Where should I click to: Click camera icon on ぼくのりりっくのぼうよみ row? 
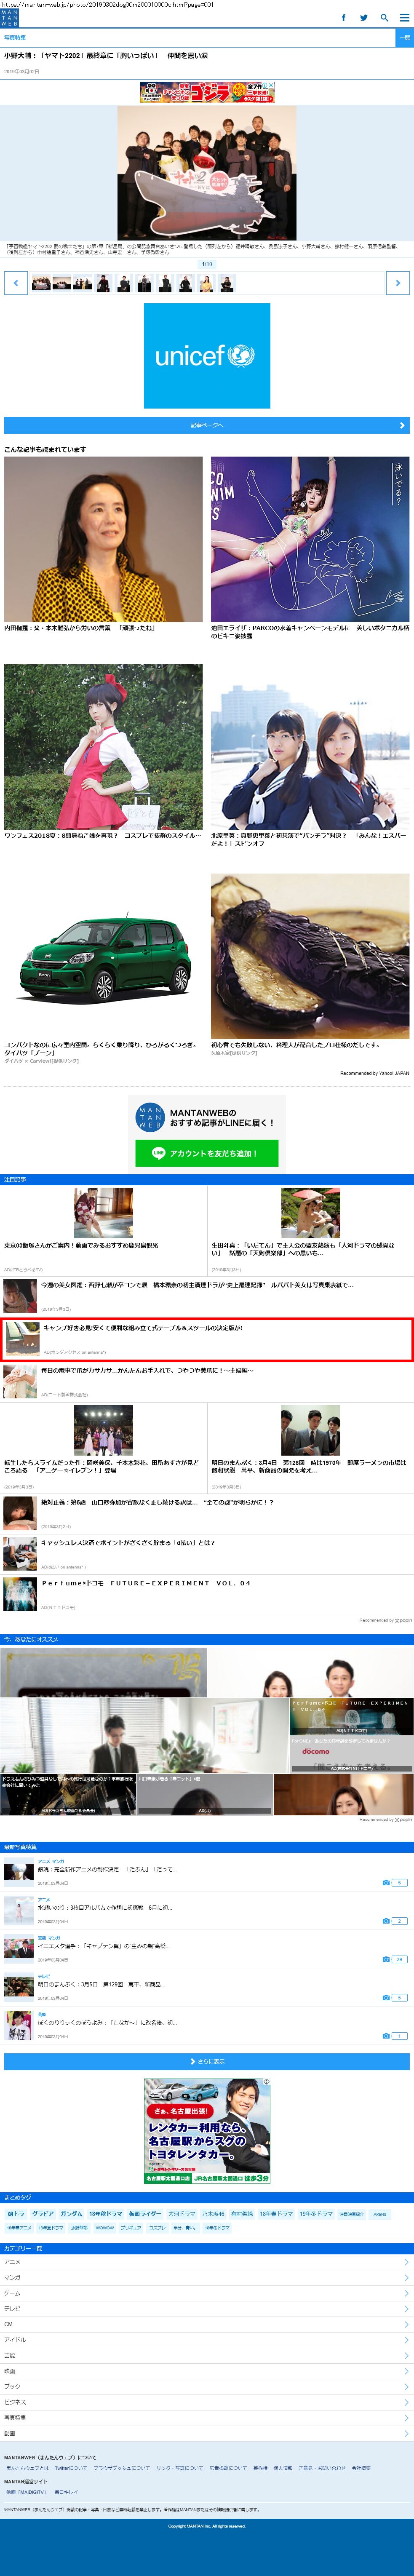[x=386, y=2036]
